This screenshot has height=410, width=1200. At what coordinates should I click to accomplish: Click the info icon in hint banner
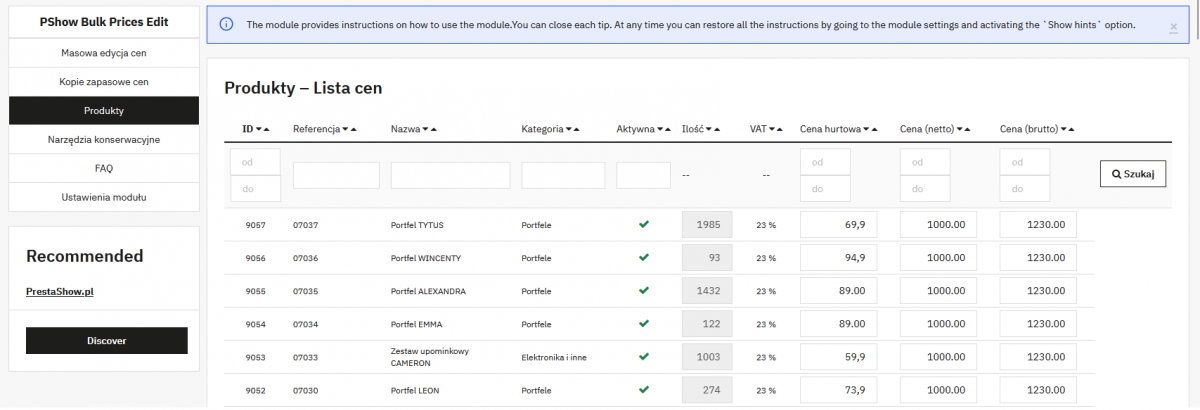[x=227, y=24]
